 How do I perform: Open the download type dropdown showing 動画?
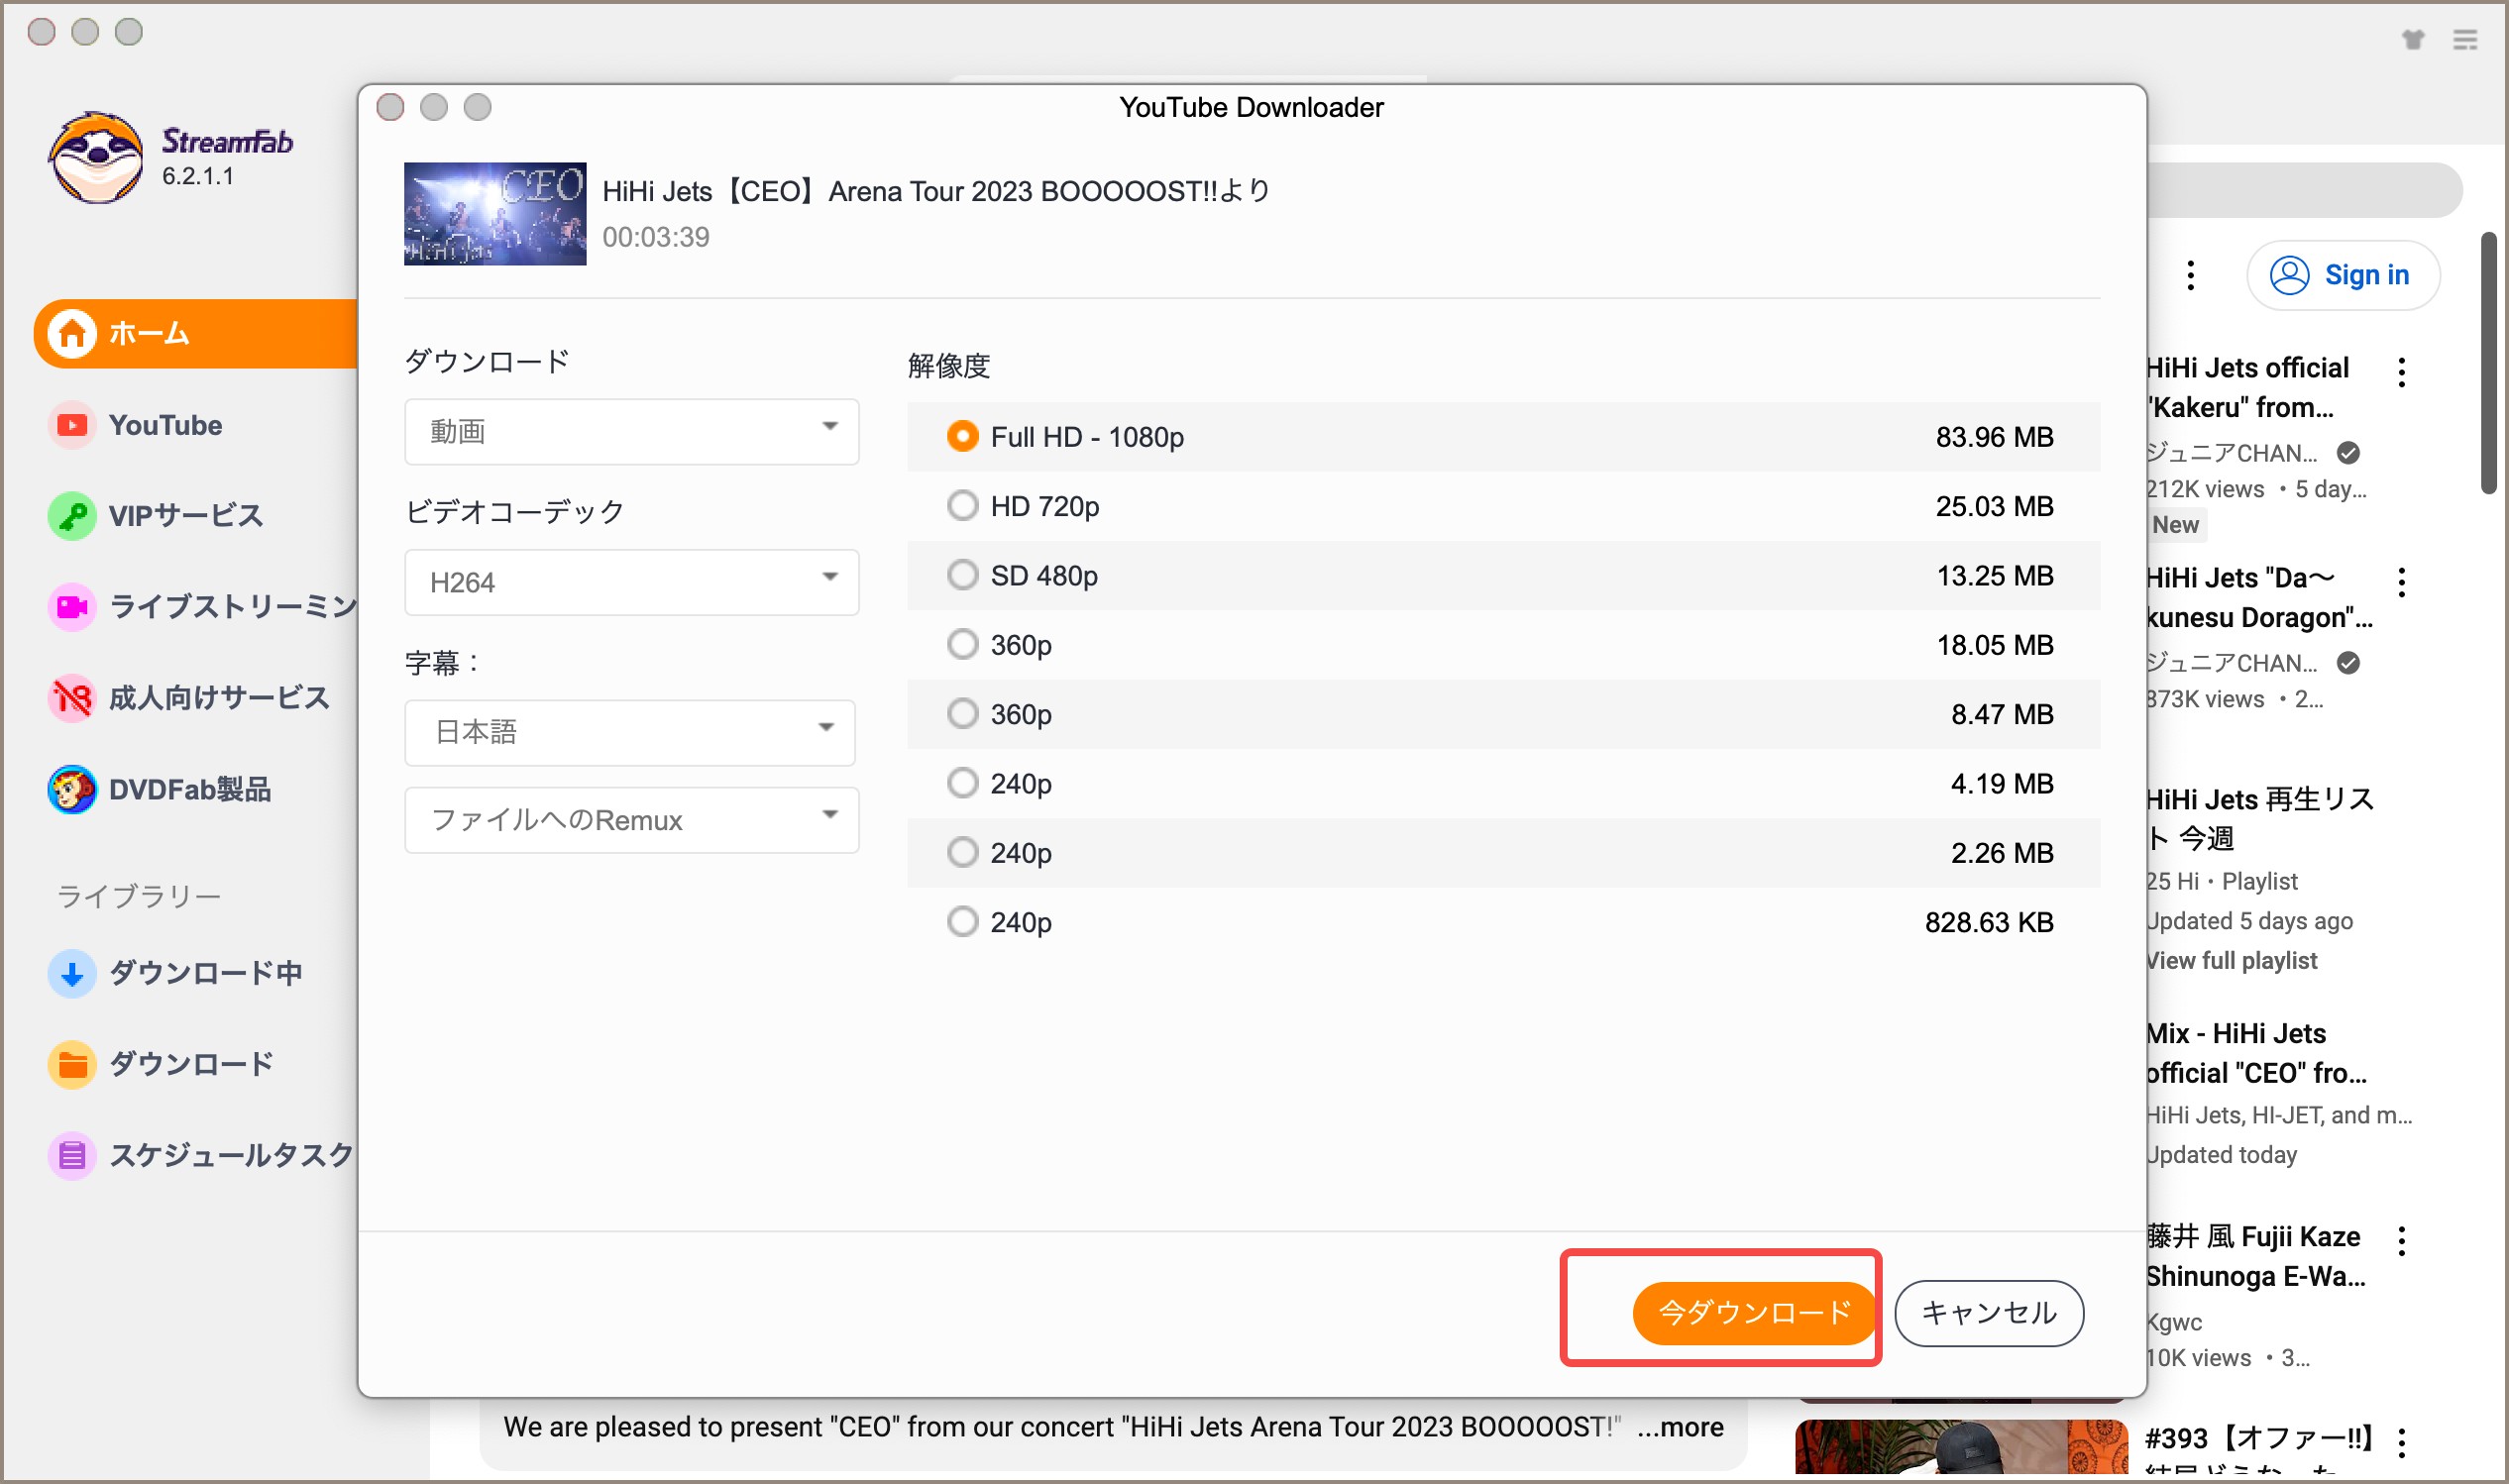[632, 431]
